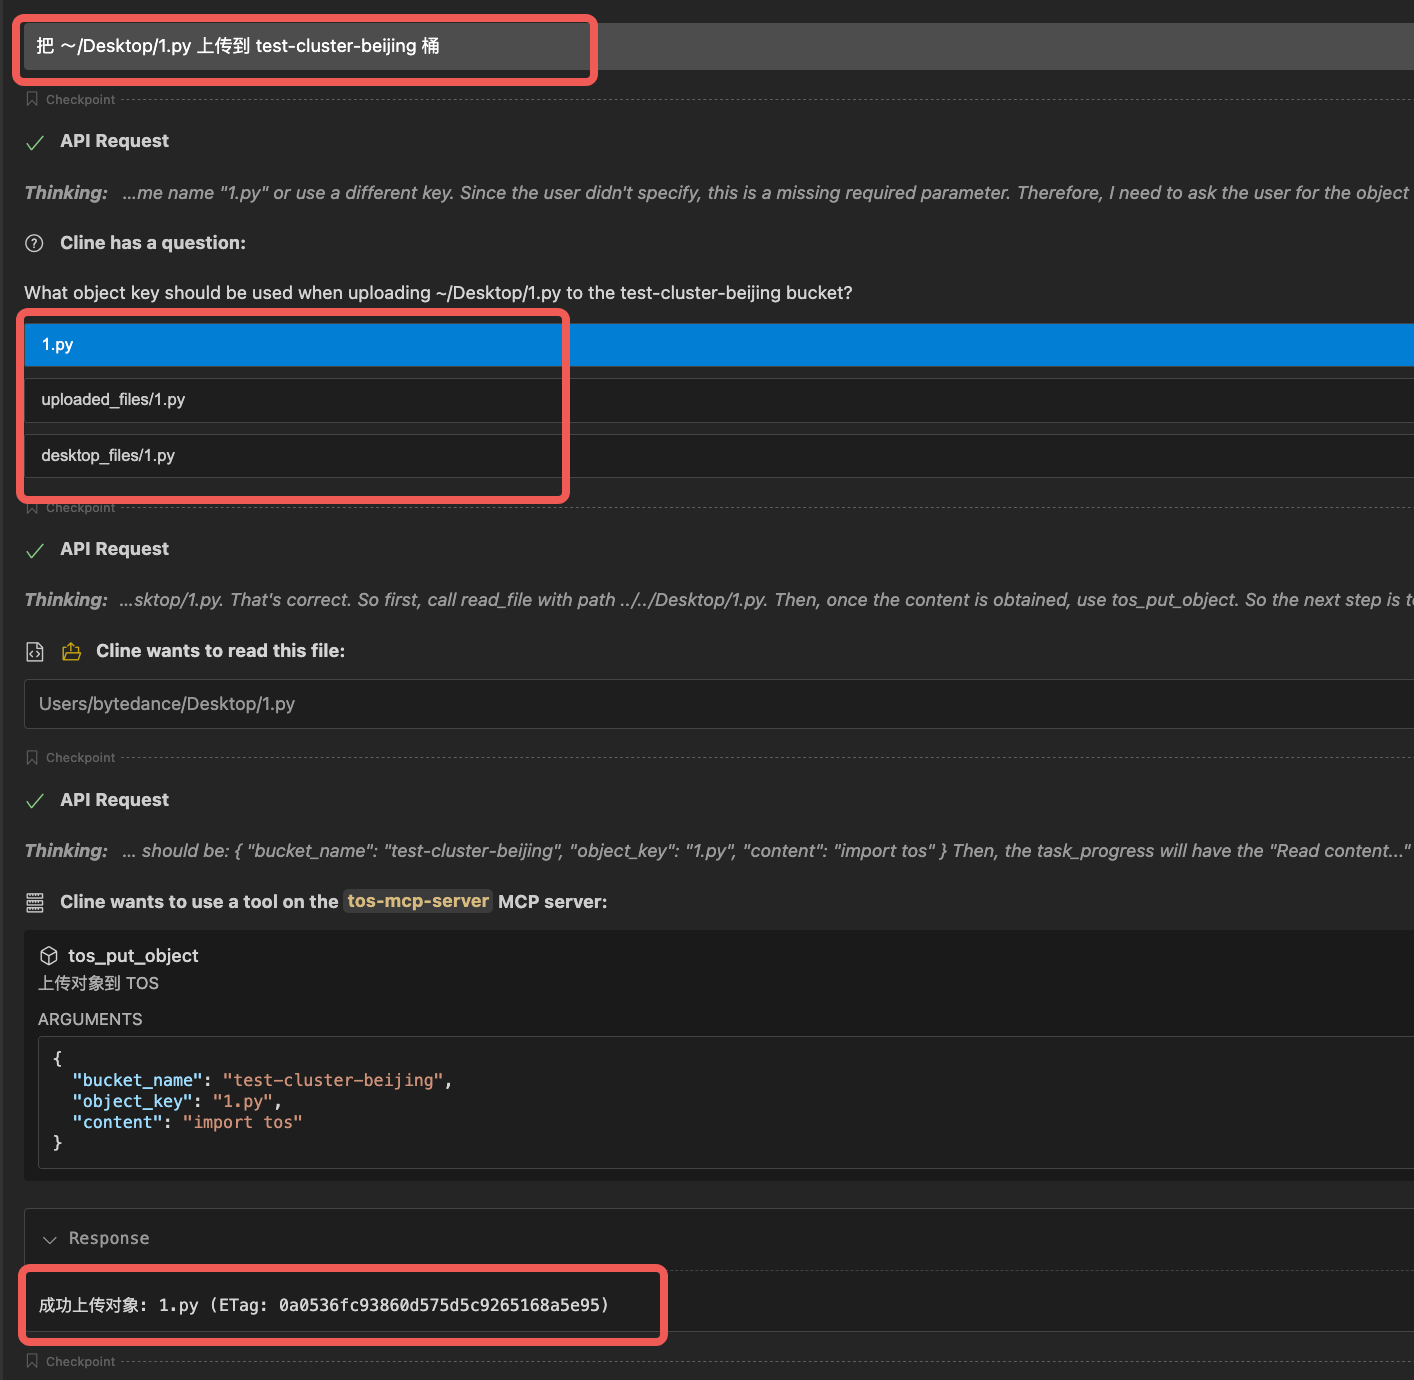The image size is (1414, 1380).
Task: Collapse the Response section chevron
Action: coord(49,1239)
